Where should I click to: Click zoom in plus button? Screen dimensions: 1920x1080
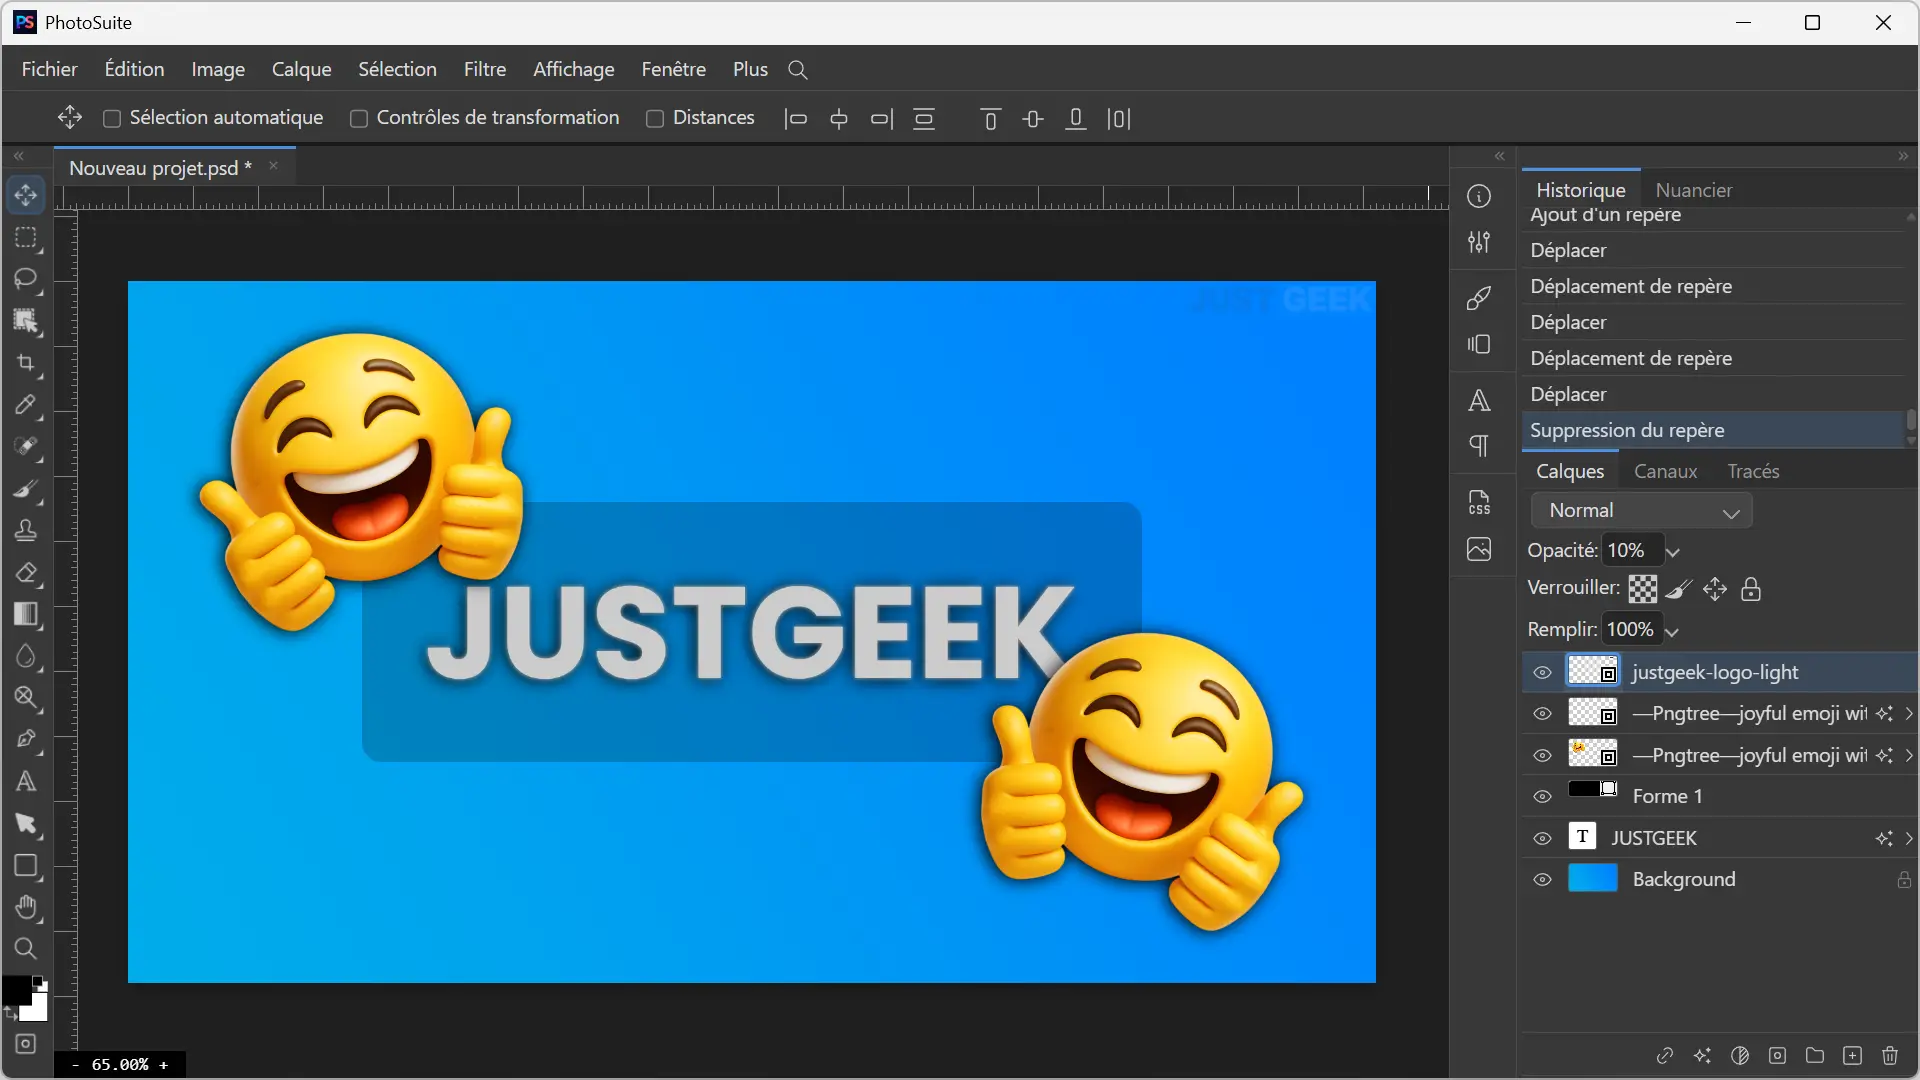[164, 1065]
